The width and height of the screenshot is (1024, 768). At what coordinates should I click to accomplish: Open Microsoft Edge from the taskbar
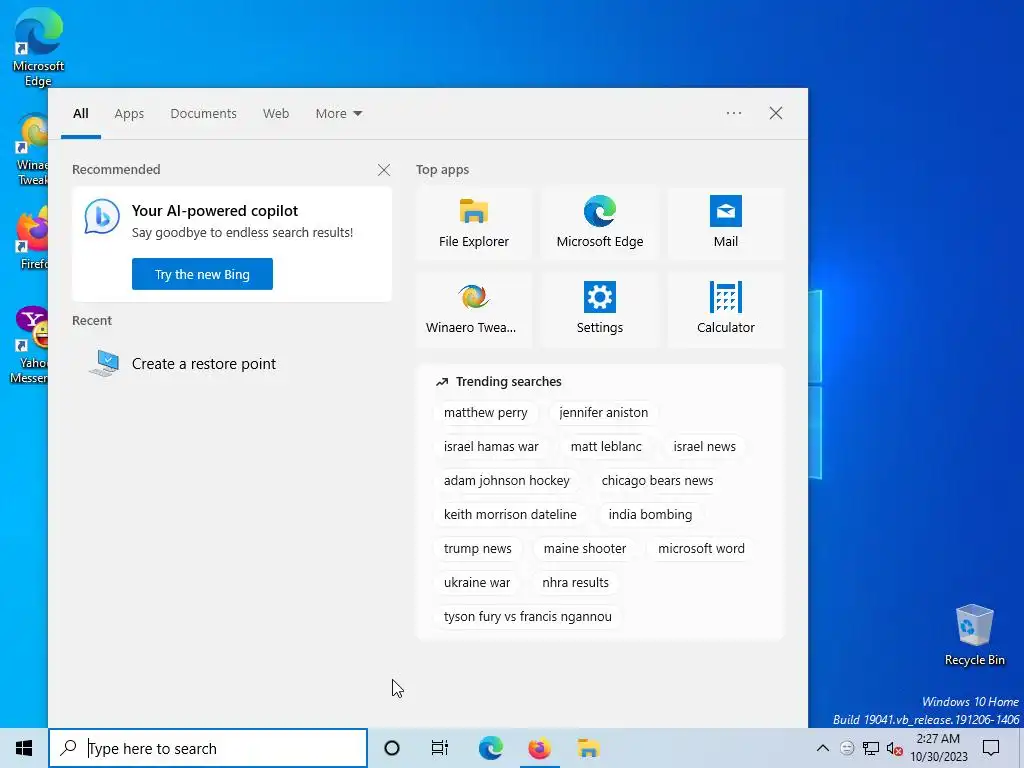point(490,748)
